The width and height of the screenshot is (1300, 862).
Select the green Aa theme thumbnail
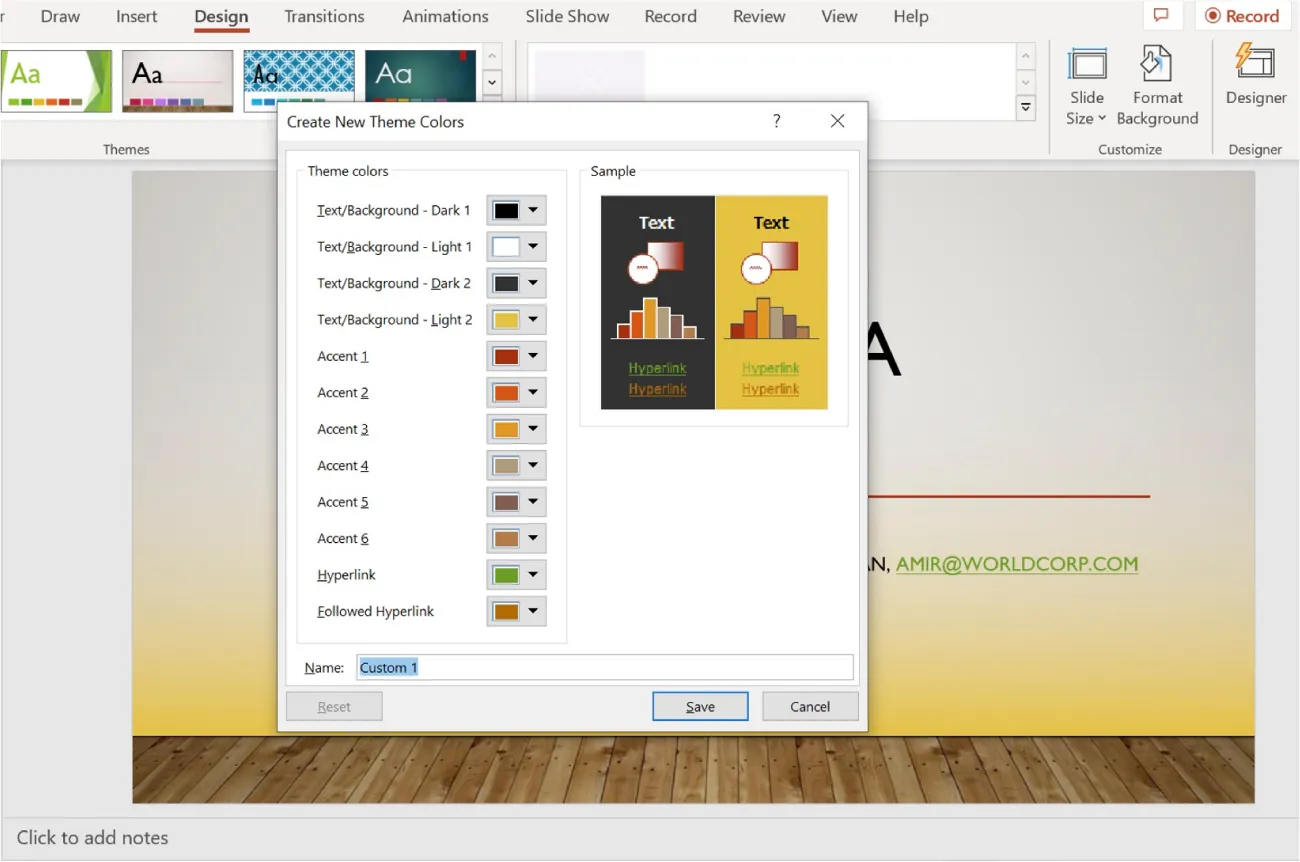point(57,80)
